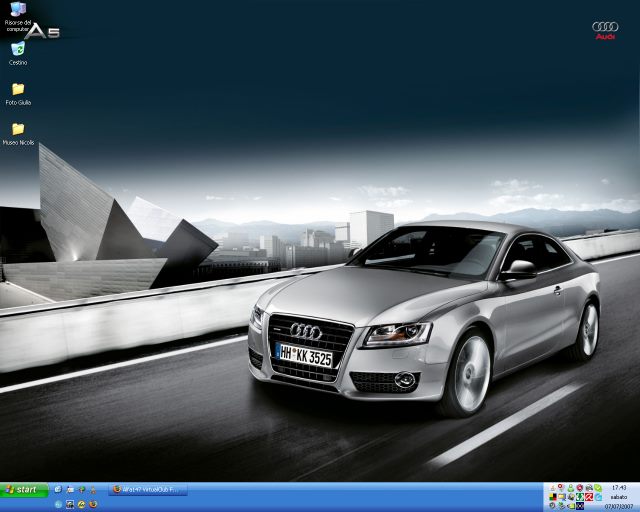Click the green running man tray icon
The image size is (640, 512).
578,497
